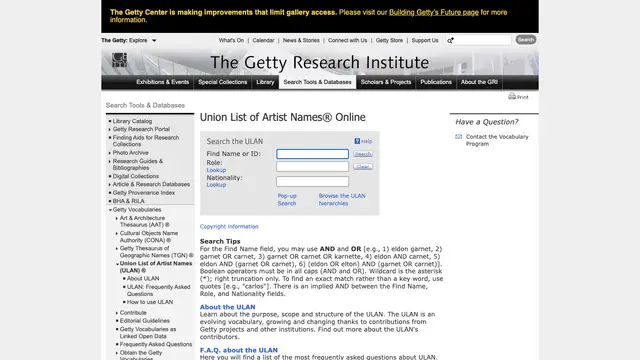Open The Getty Explore dropdown arrow

pos(154,40)
